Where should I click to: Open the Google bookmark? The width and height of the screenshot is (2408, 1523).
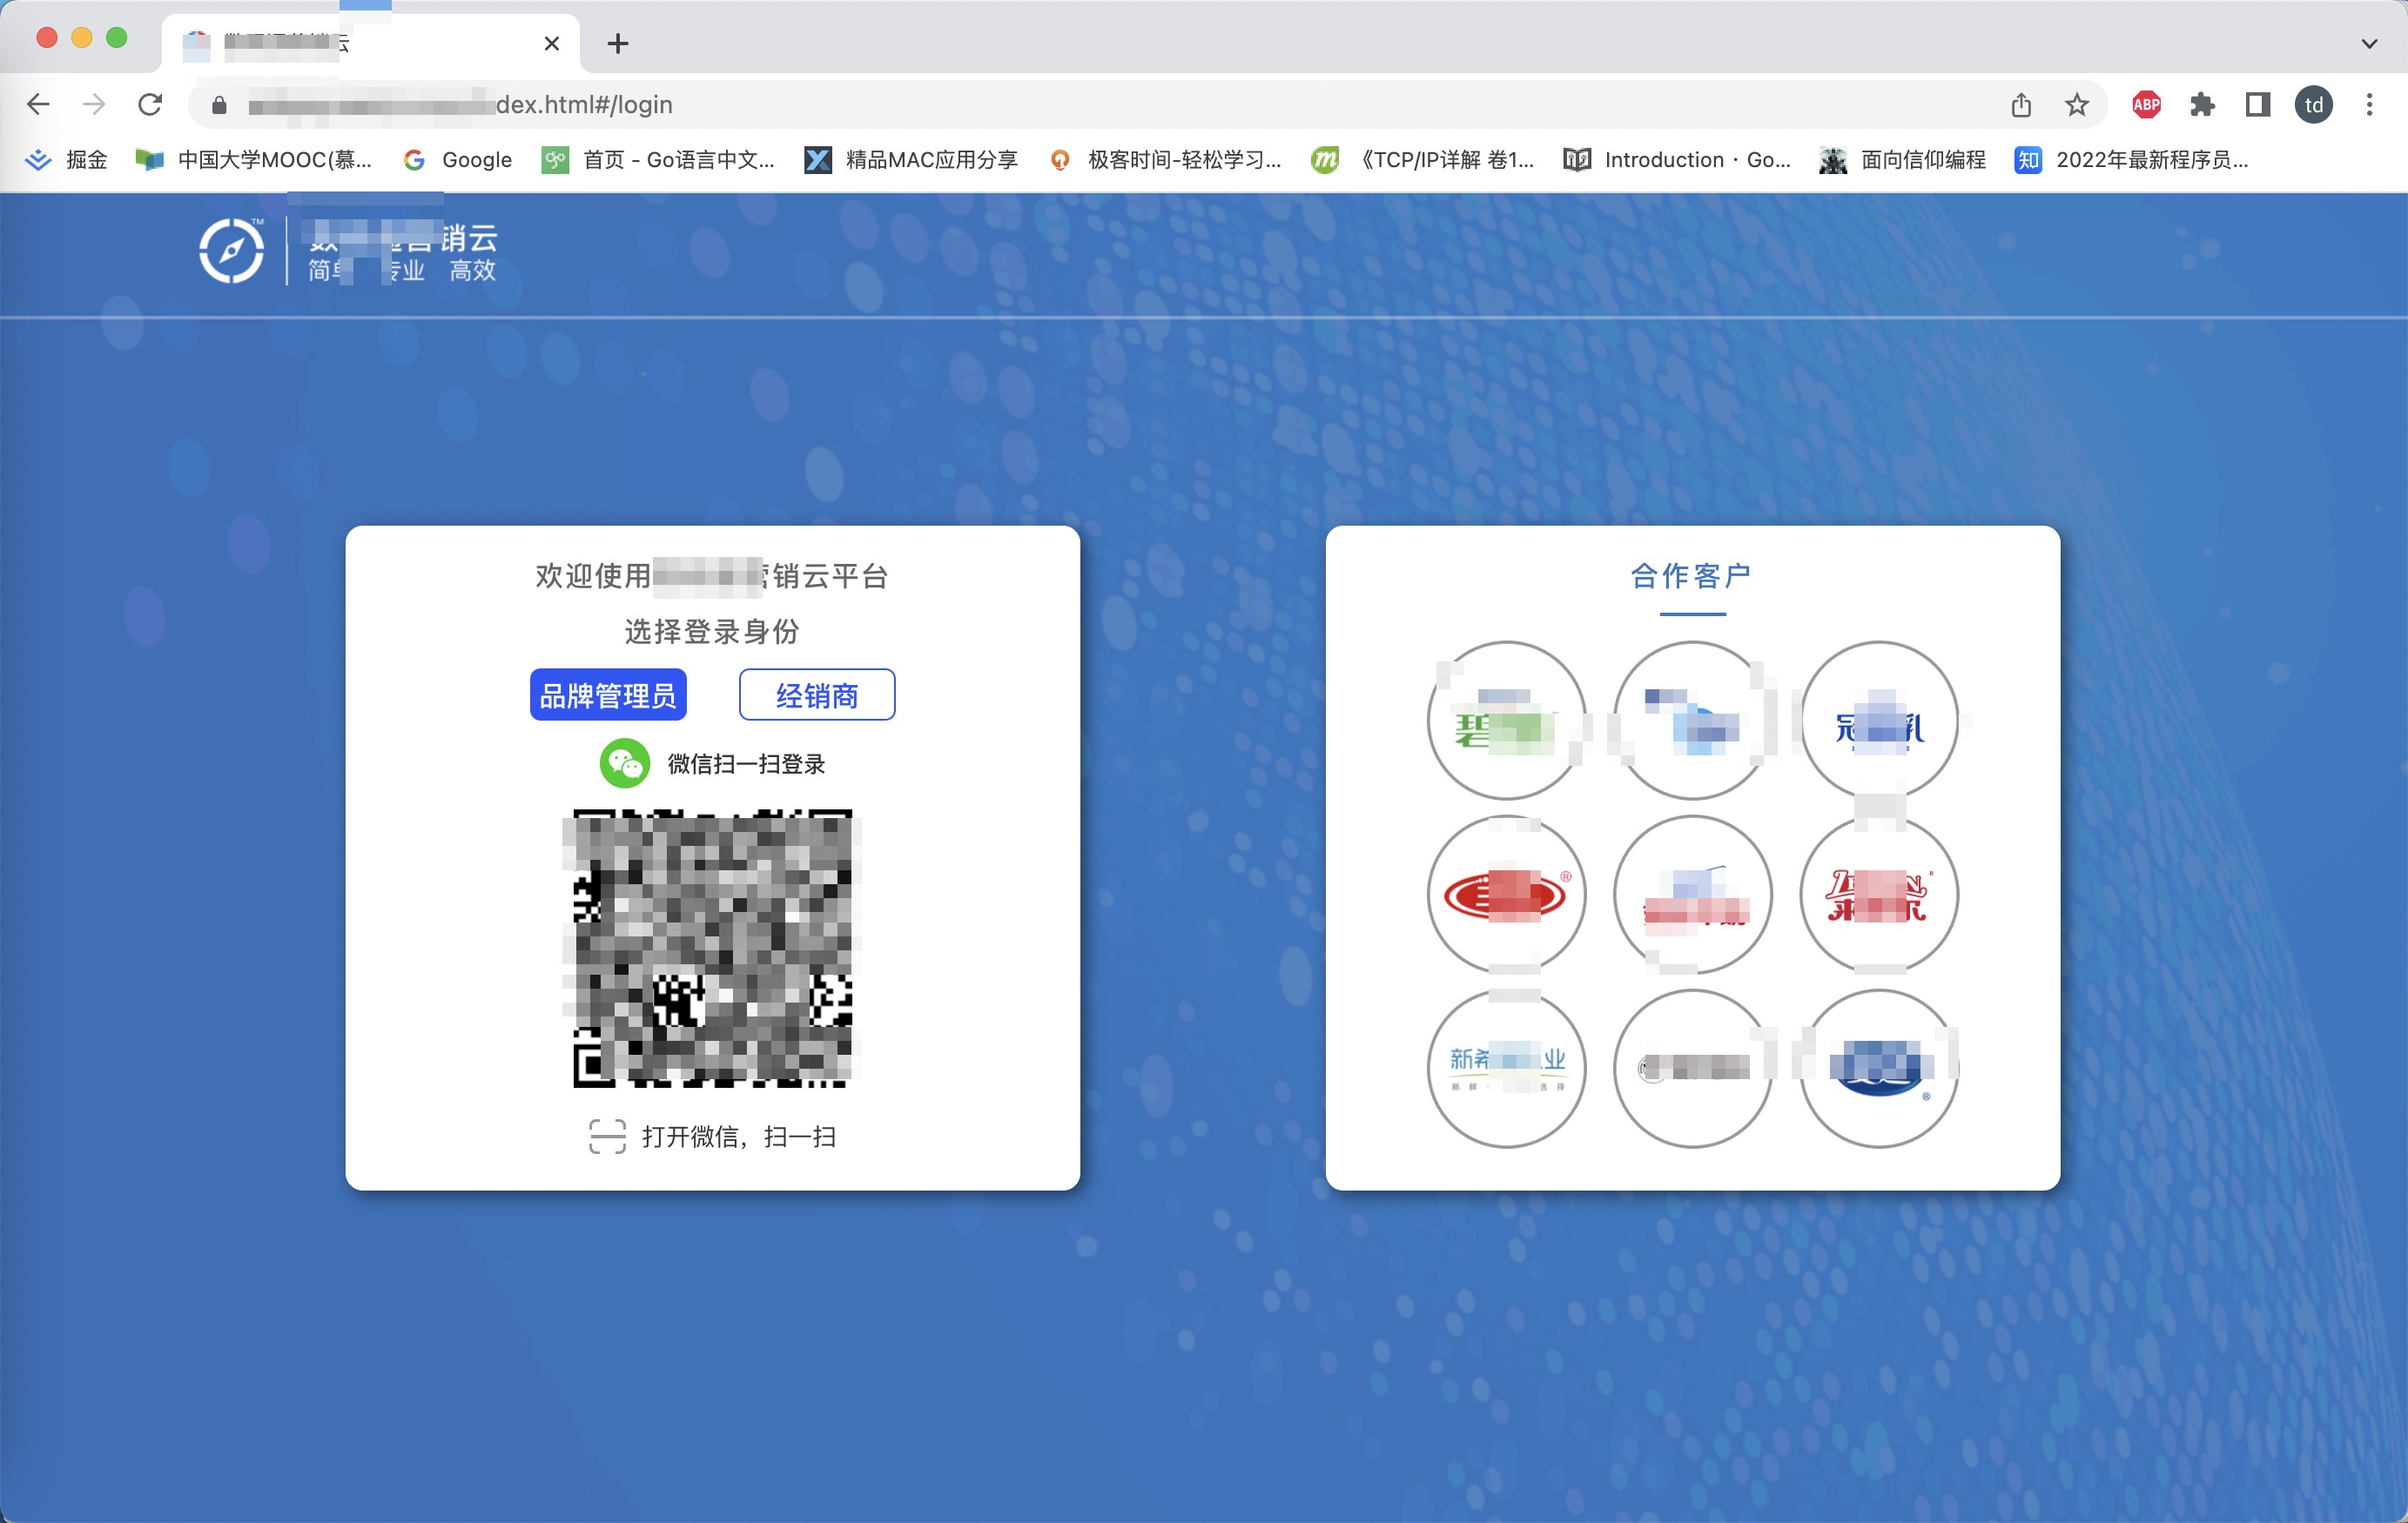[x=457, y=160]
